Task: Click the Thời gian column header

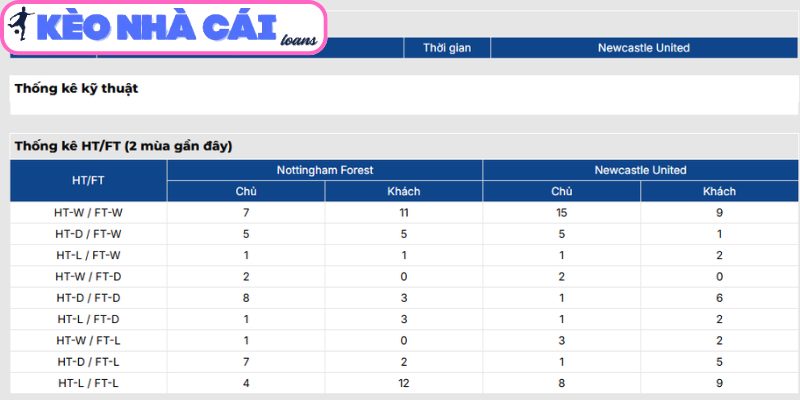Action: (447, 48)
